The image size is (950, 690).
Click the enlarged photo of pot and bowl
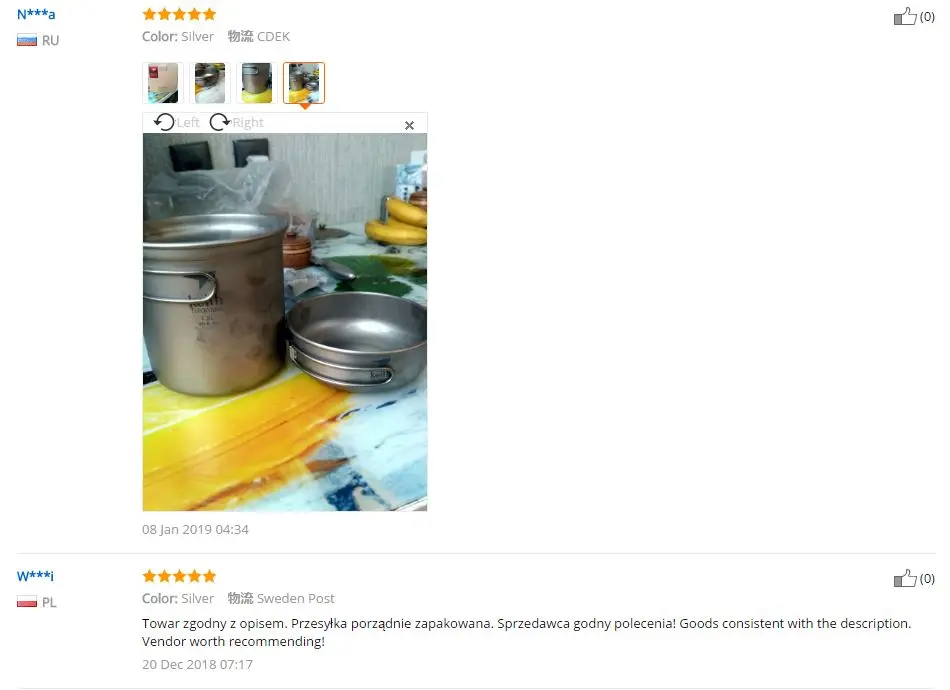coord(285,322)
